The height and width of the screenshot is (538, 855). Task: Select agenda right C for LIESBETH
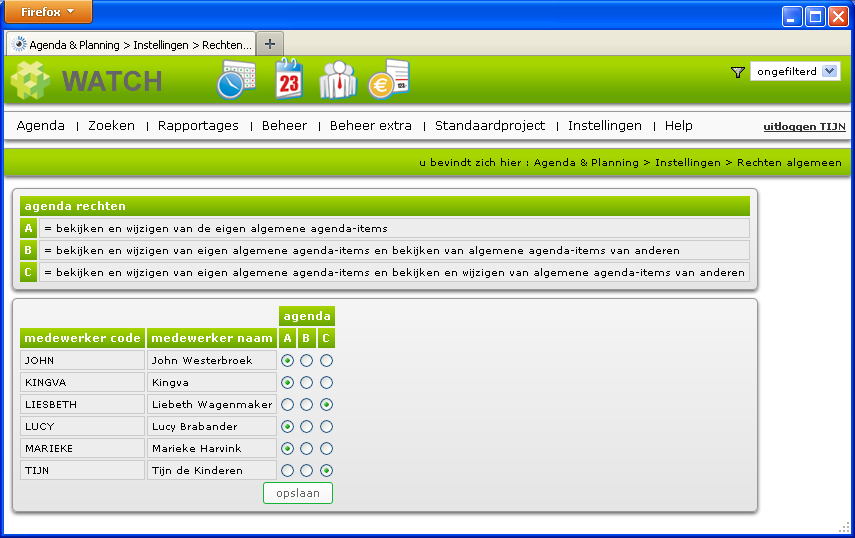pyautogui.click(x=326, y=404)
